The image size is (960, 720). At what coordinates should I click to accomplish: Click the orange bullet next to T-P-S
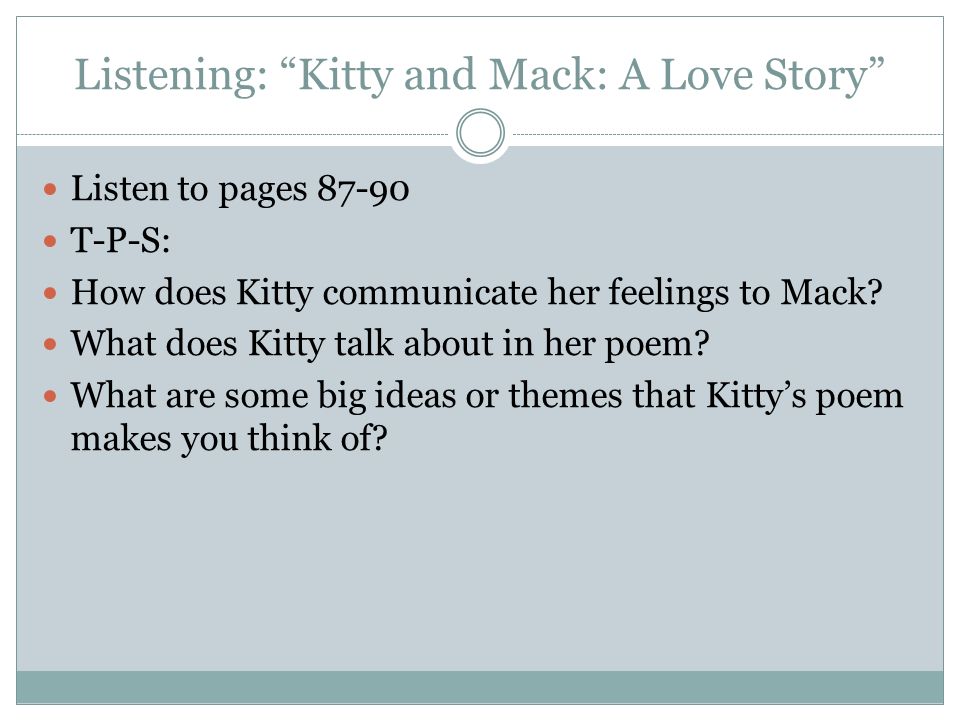click(x=50, y=241)
